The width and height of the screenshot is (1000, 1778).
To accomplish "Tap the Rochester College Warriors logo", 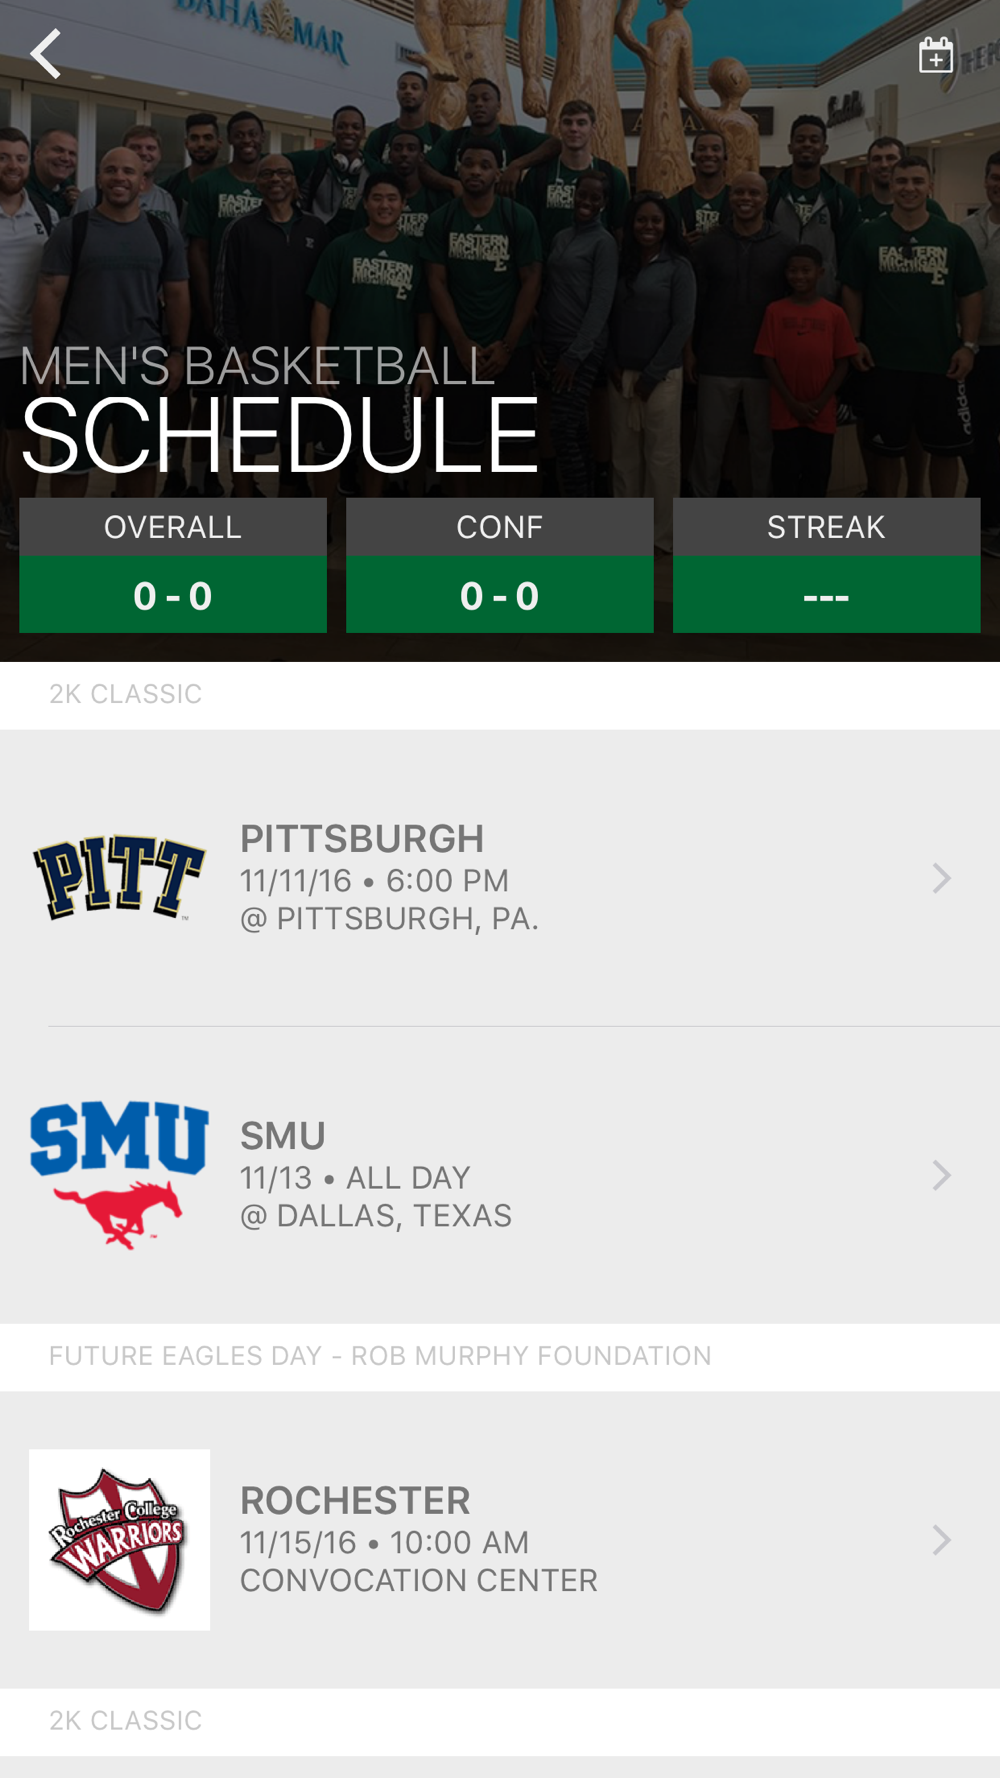I will (119, 1539).
